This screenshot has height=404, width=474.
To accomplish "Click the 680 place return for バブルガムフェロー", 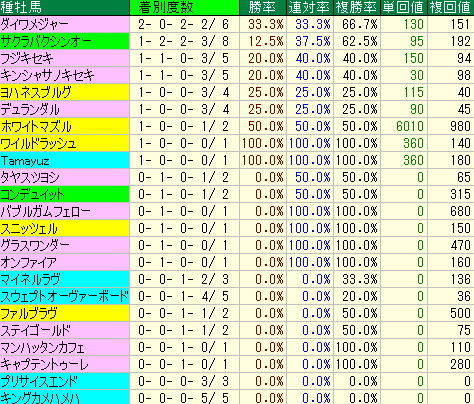I will point(460,211).
